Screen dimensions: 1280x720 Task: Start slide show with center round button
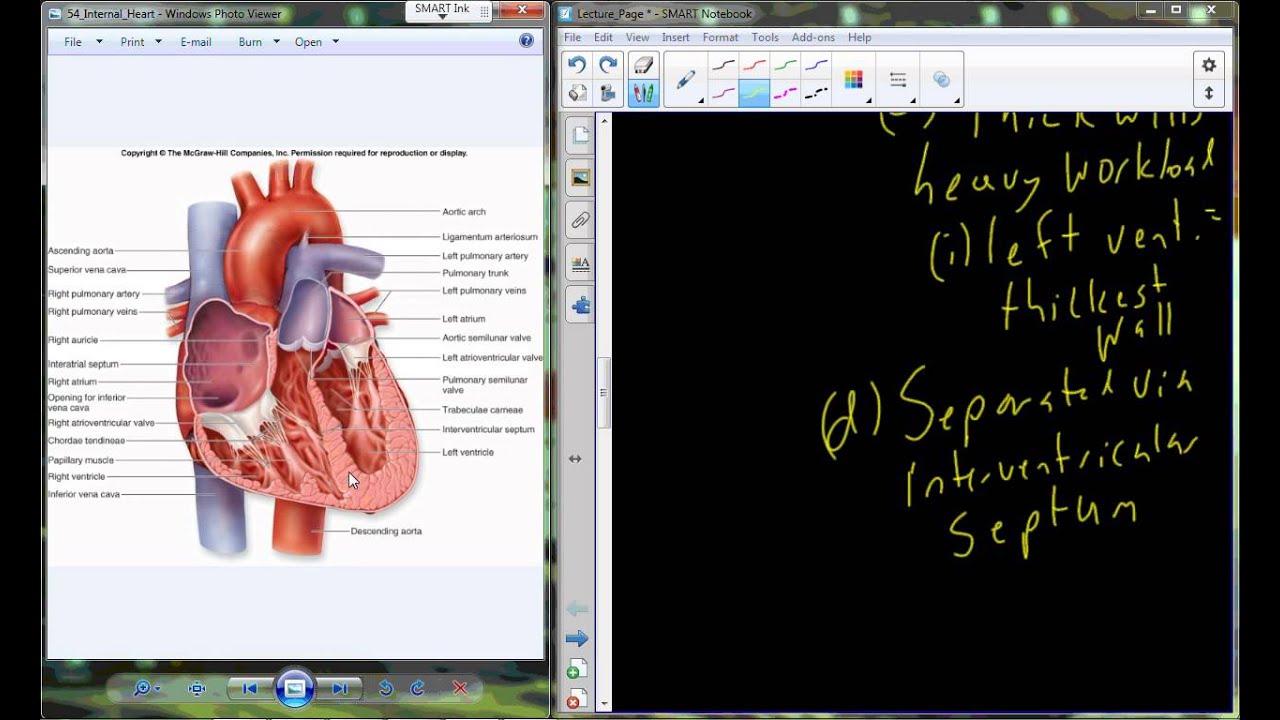click(x=294, y=688)
